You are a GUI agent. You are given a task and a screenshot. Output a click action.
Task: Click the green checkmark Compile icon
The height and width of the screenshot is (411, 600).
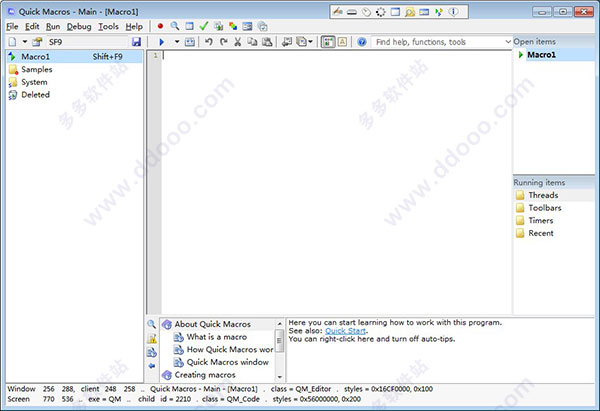[204, 26]
